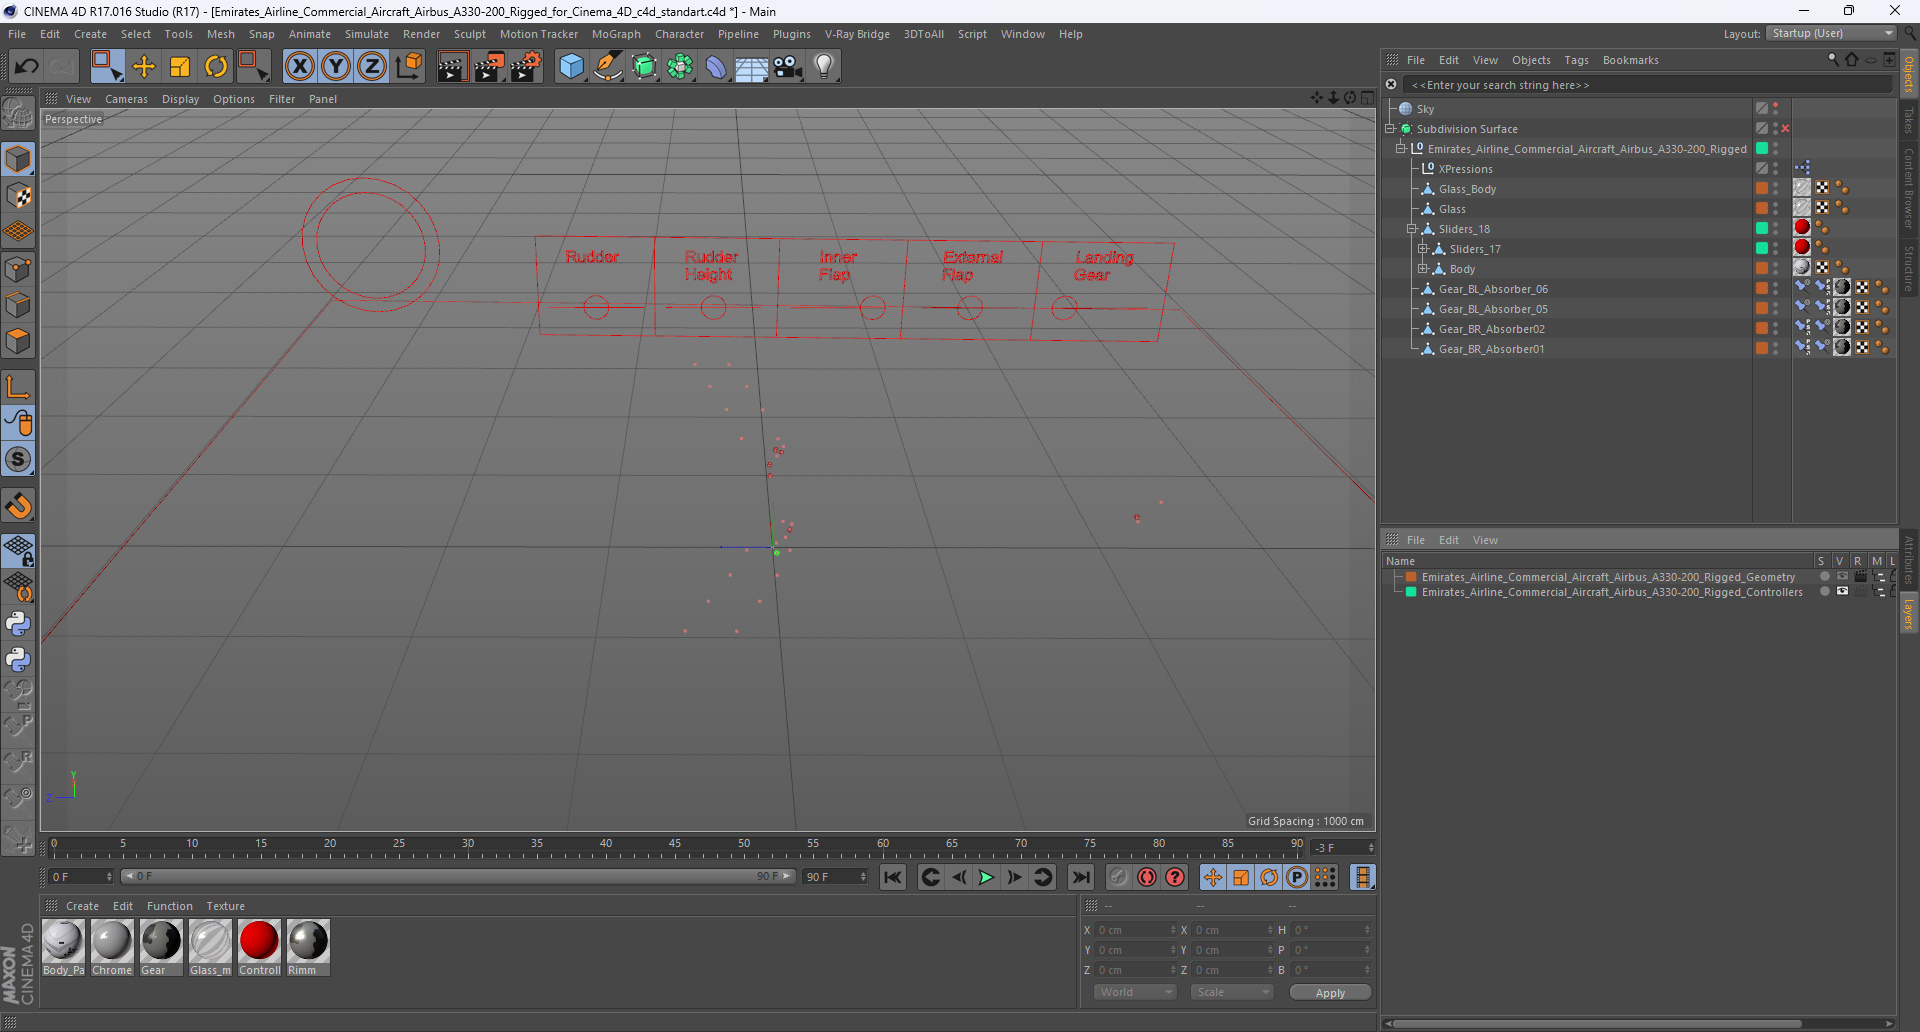Click the first Python script icon

pos(18,623)
